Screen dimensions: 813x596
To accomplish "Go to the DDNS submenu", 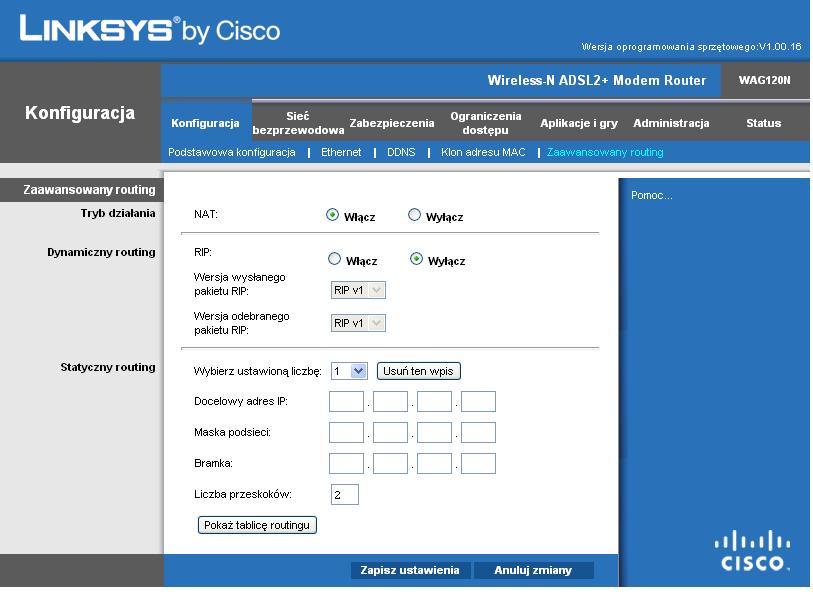I will coord(401,152).
